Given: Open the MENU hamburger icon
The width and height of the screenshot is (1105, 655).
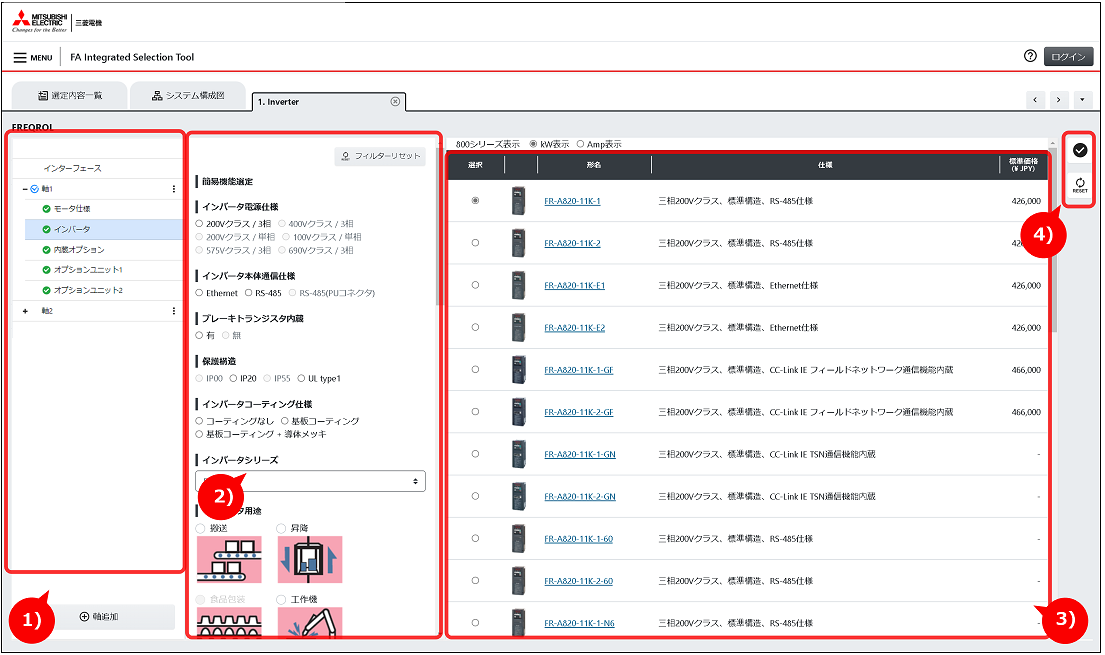Looking at the screenshot, I should [20, 58].
